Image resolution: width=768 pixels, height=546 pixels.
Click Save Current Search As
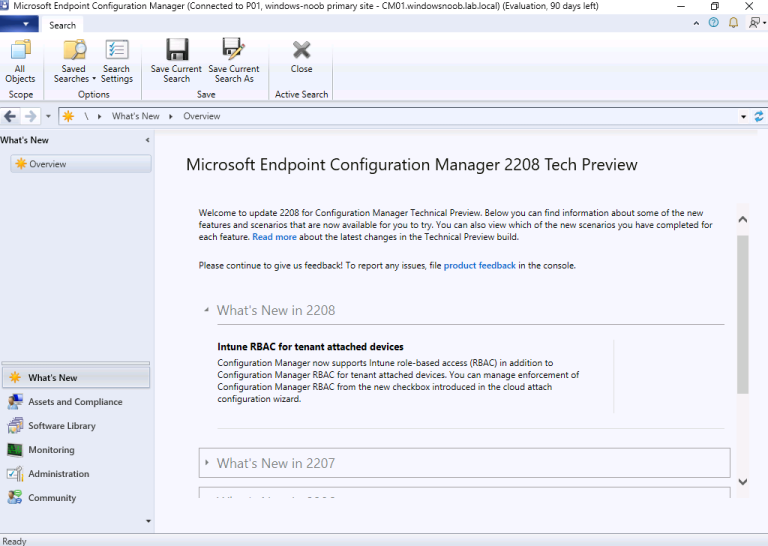234,61
